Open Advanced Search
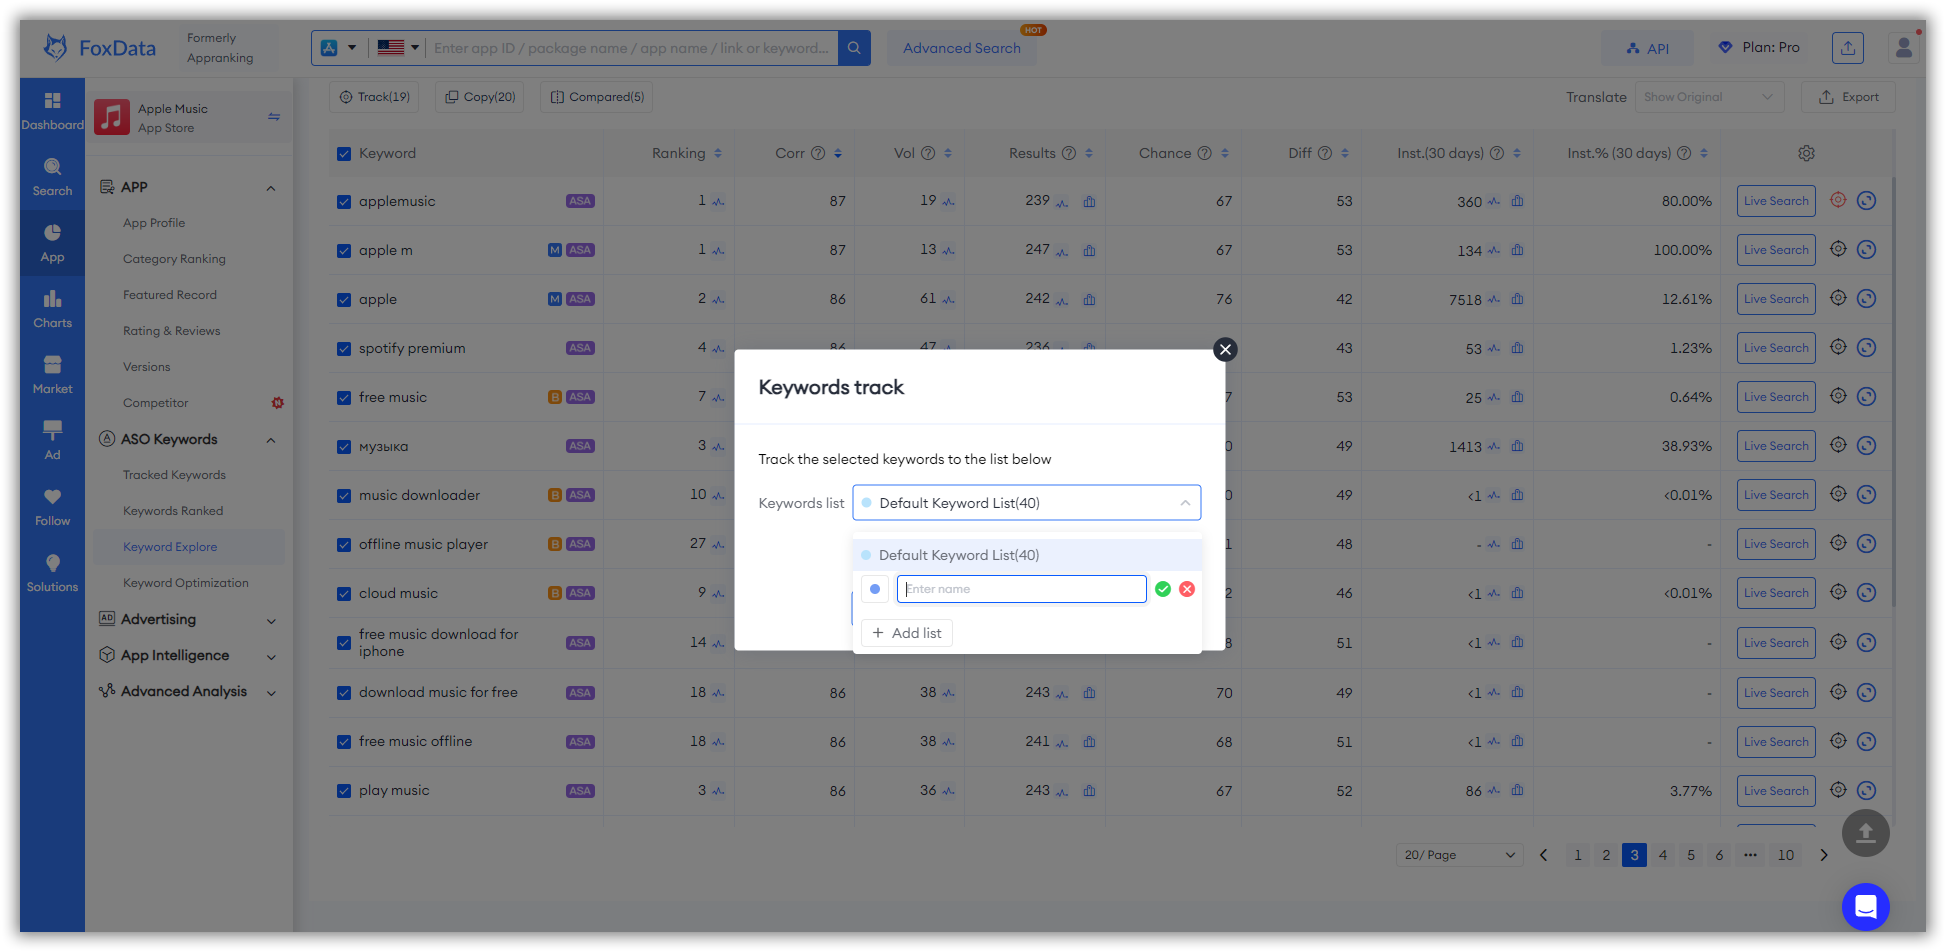The height and width of the screenshot is (952, 1946). click(962, 48)
